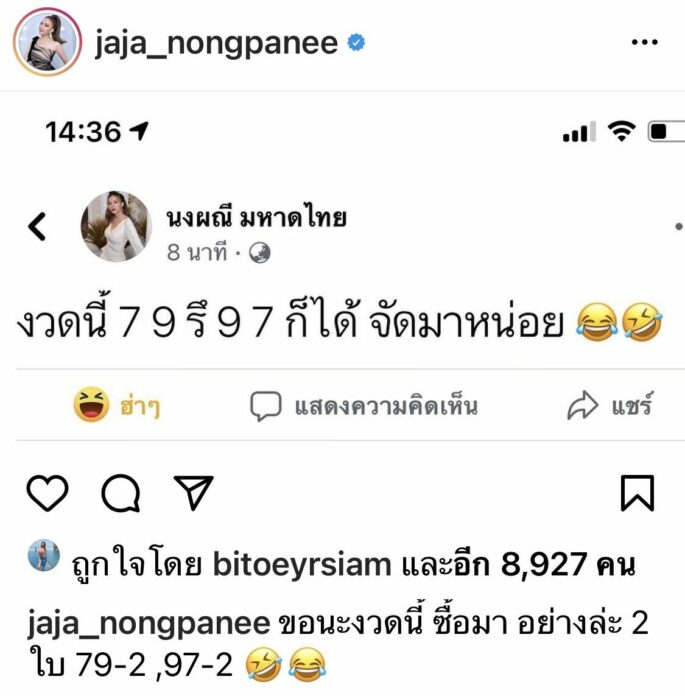The height and width of the screenshot is (696, 685).
Task: Click แสดงความคิดเห็น comment button
Action: point(364,406)
